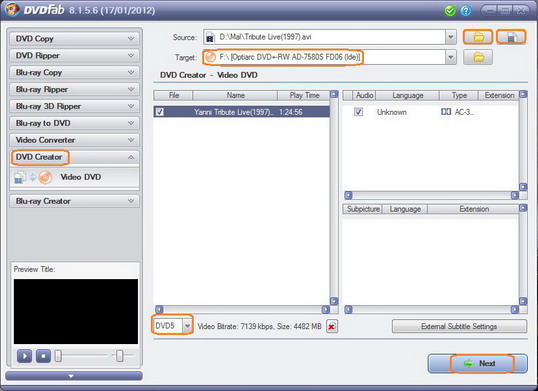
Task: Click the source file load icon
Action: coord(511,37)
